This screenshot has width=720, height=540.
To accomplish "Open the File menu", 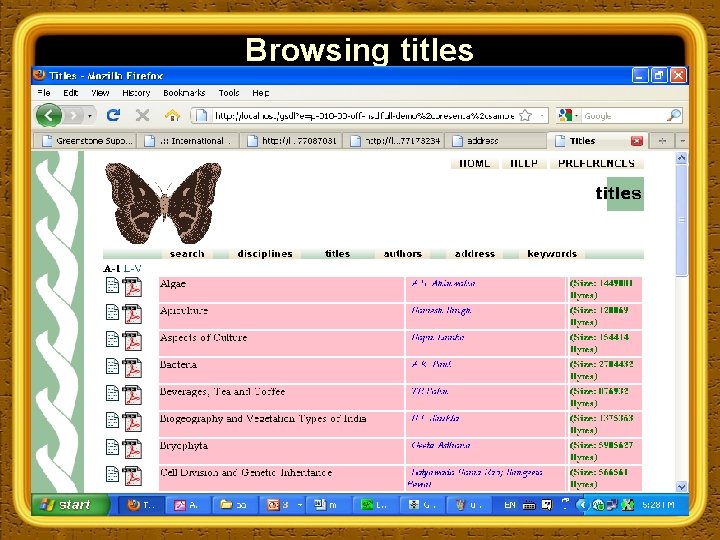I will pyautogui.click(x=44, y=93).
